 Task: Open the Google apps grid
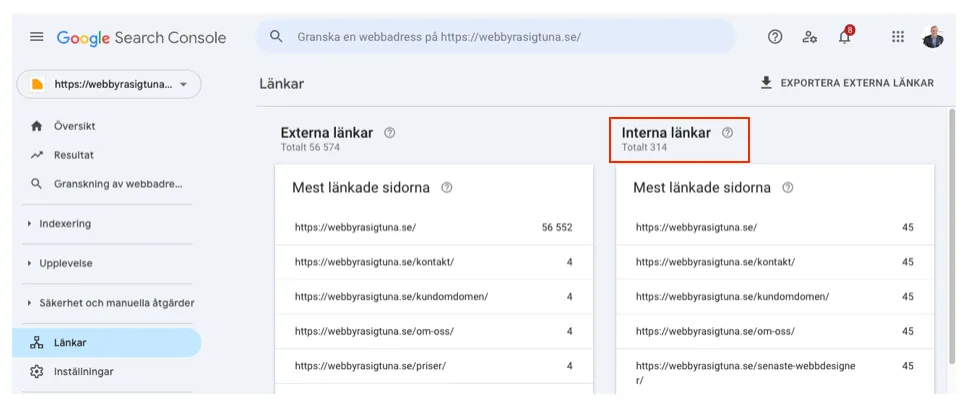point(898,37)
